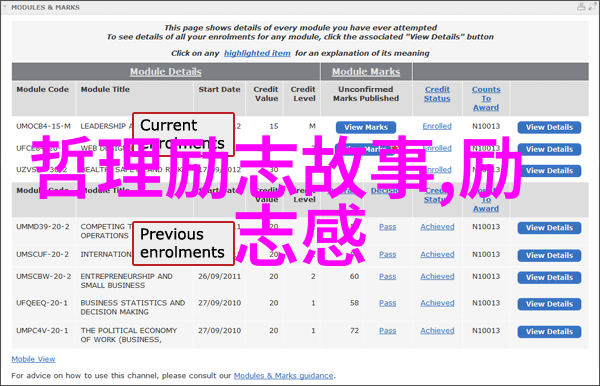This screenshot has height=386, width=600.
Task: Click mark 60 for UMSCBW-20-2
Action: coord(354,277)
